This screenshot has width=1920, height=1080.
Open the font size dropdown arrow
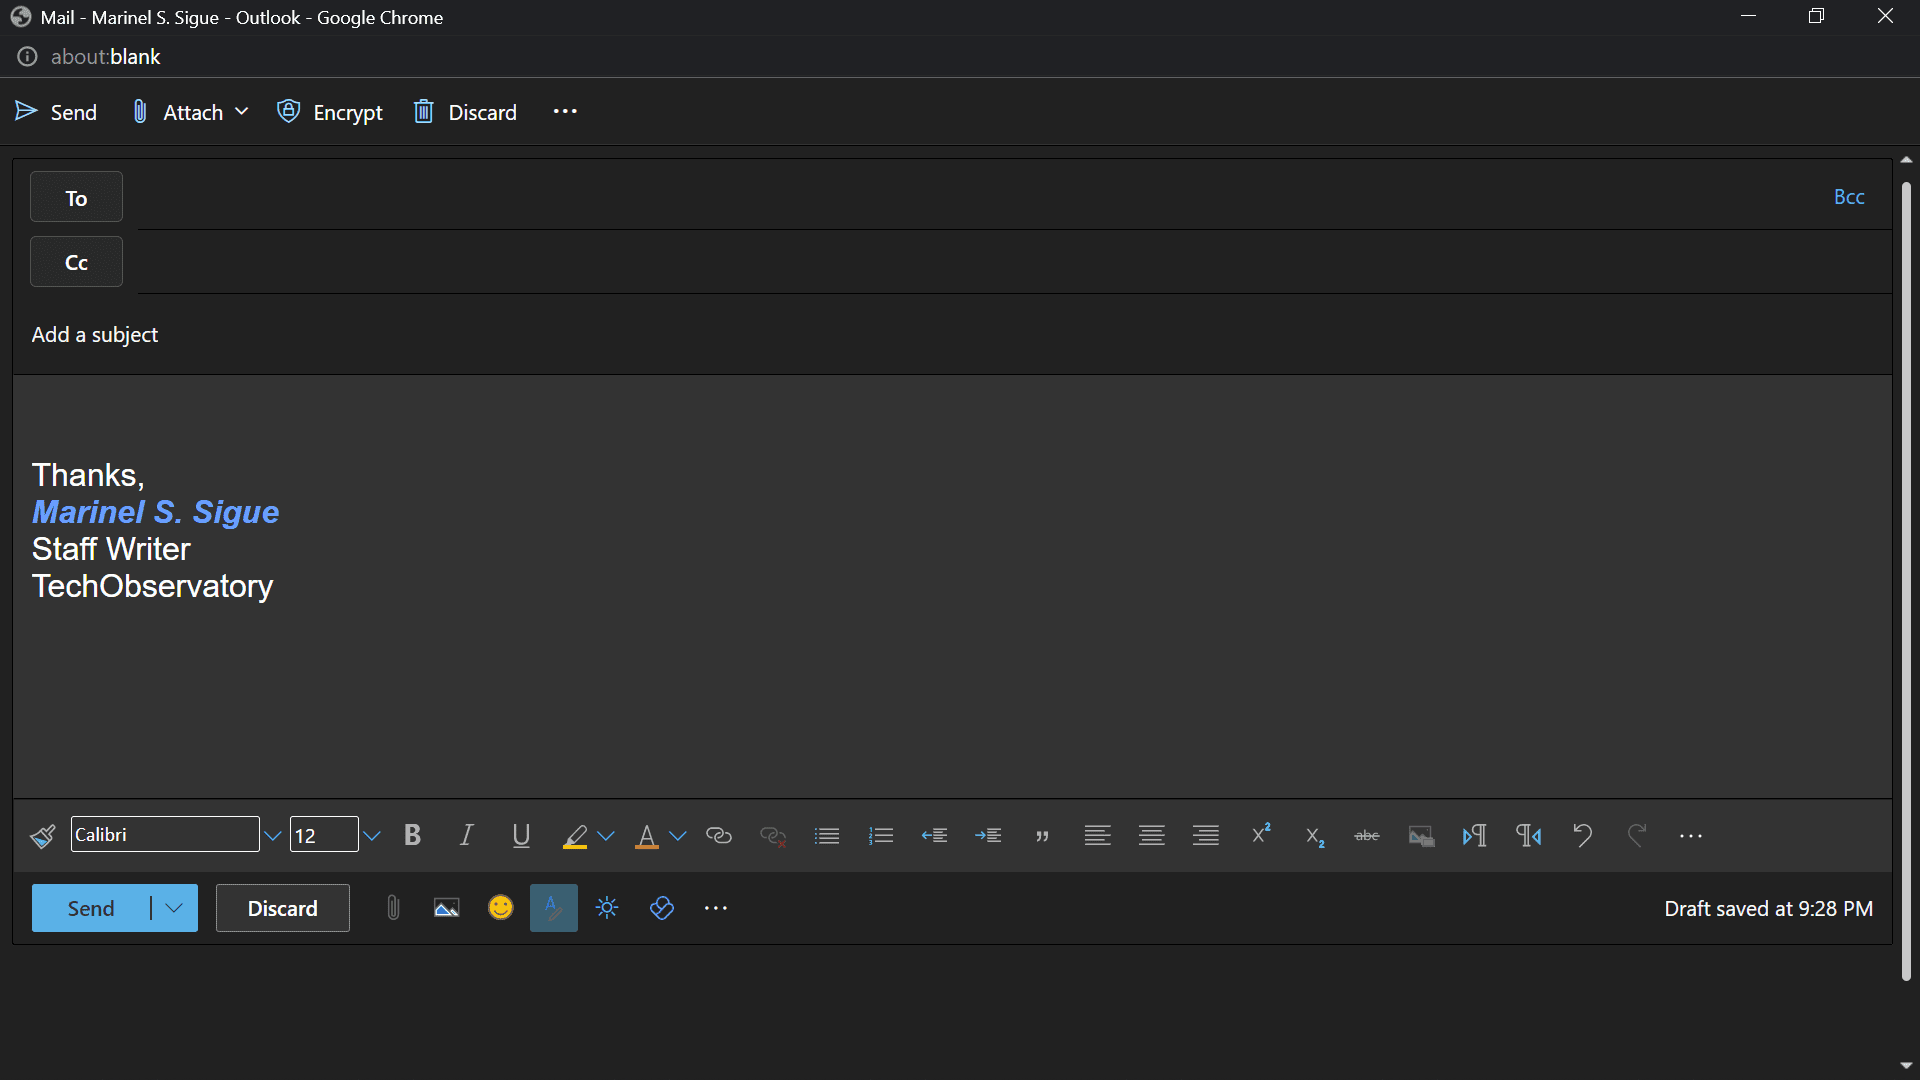[x=372, y=836]
